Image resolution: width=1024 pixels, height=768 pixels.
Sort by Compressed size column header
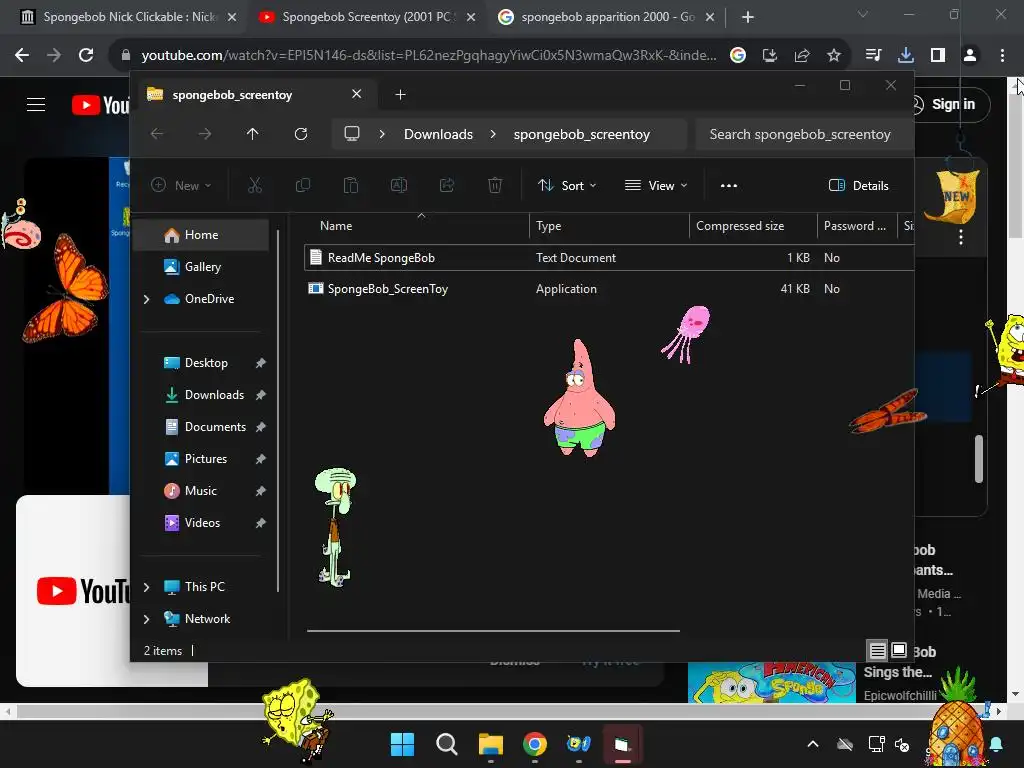pos(740,226)
